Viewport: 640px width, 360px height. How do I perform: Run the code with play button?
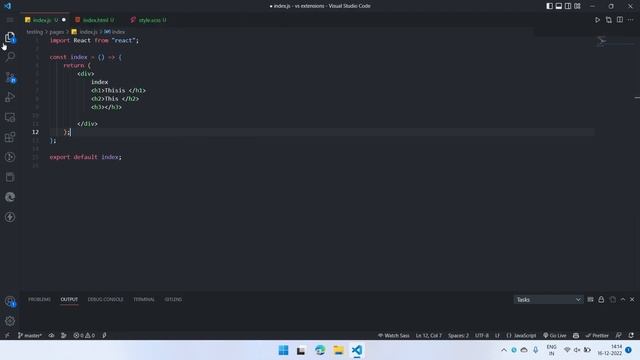[597, 20]
